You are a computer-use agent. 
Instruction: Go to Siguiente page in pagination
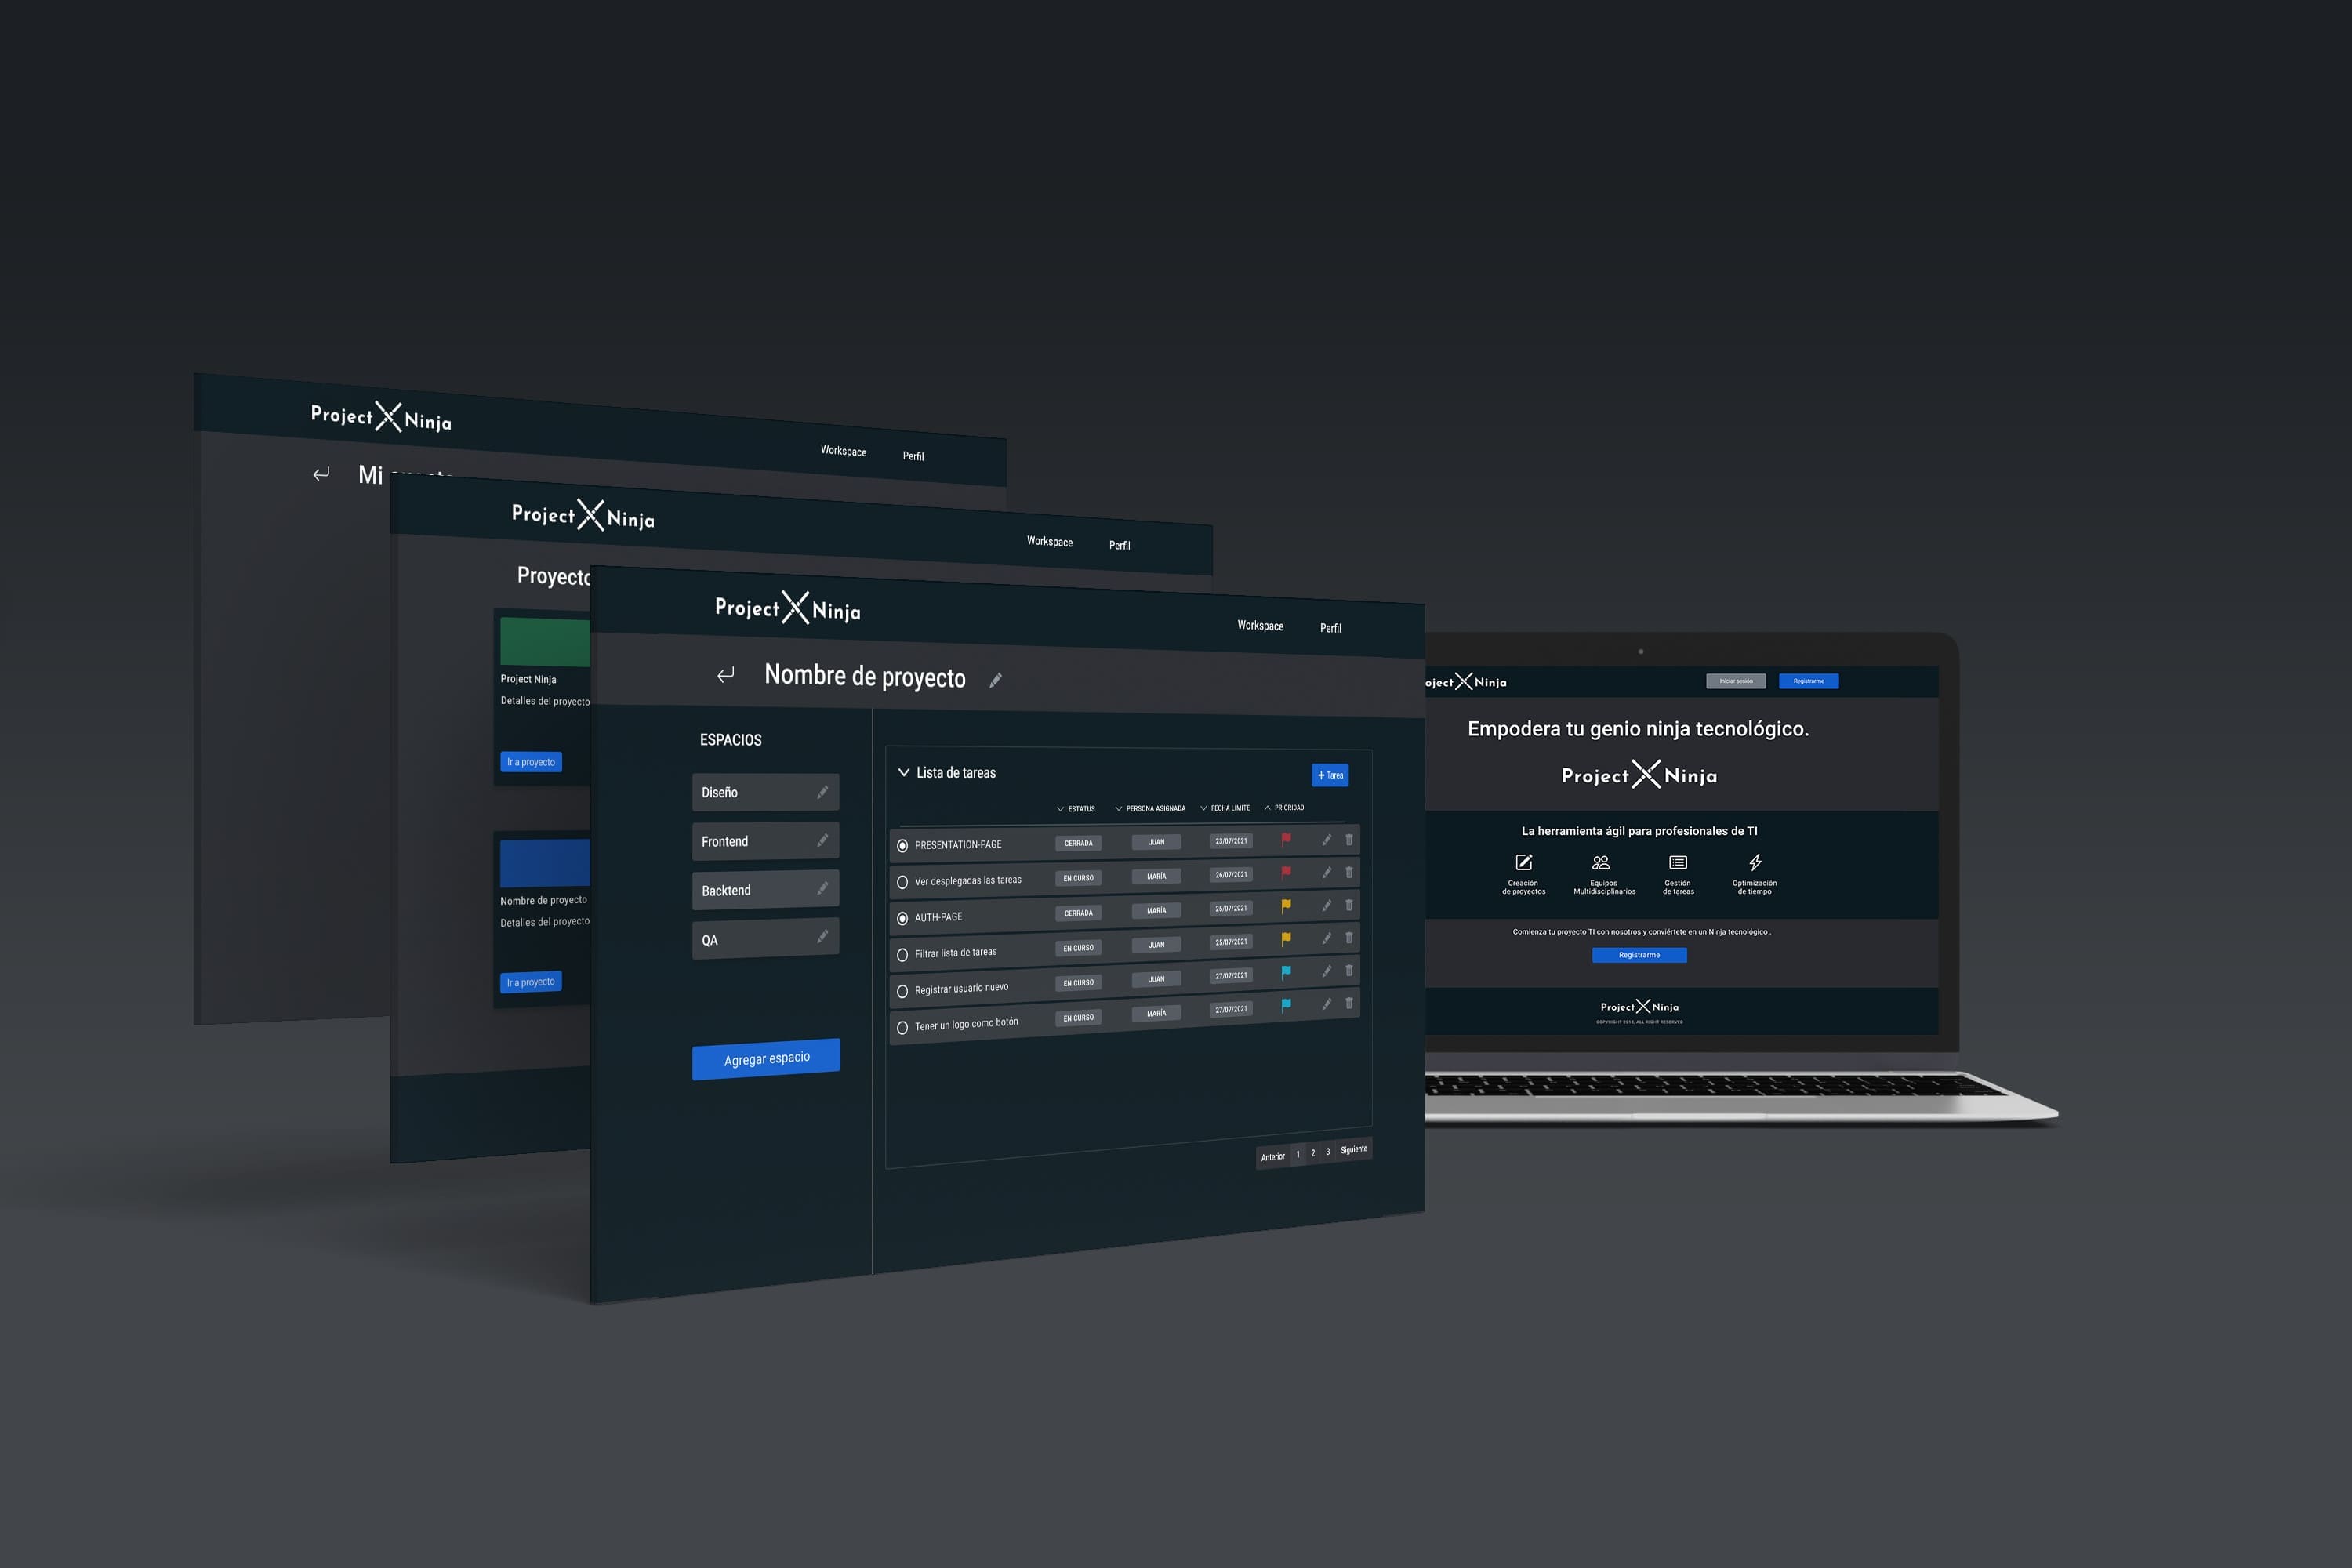click(1353, 1150)
